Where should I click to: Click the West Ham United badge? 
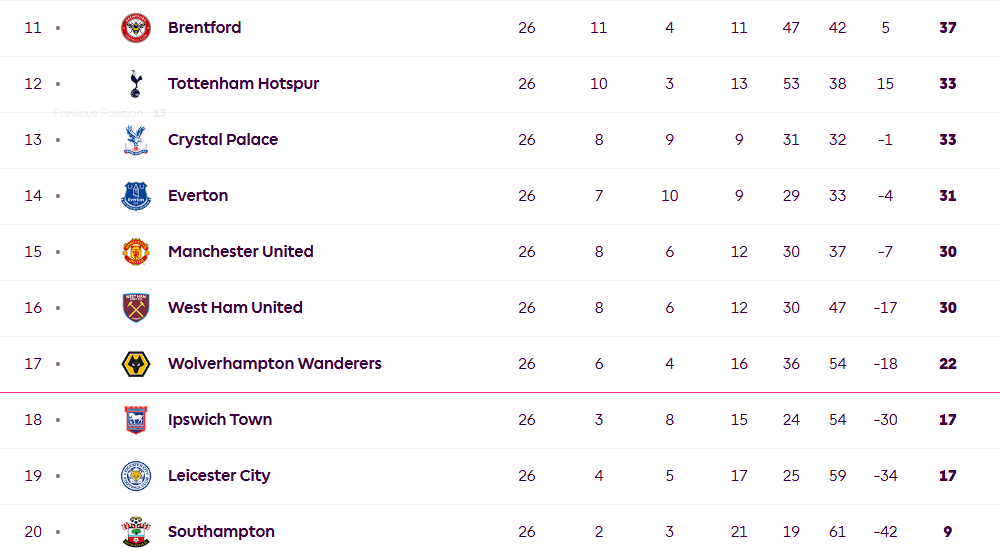(135, 308)
